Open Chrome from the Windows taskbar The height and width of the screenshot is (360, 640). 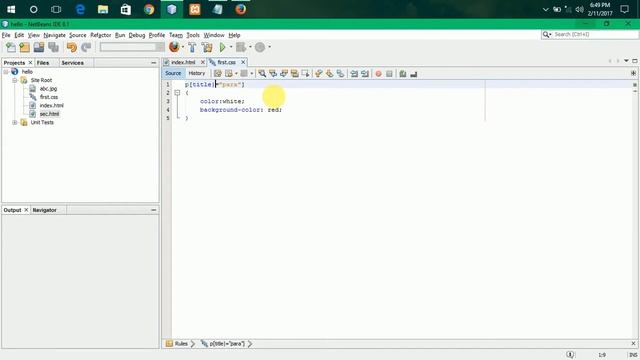pos(149,9)
